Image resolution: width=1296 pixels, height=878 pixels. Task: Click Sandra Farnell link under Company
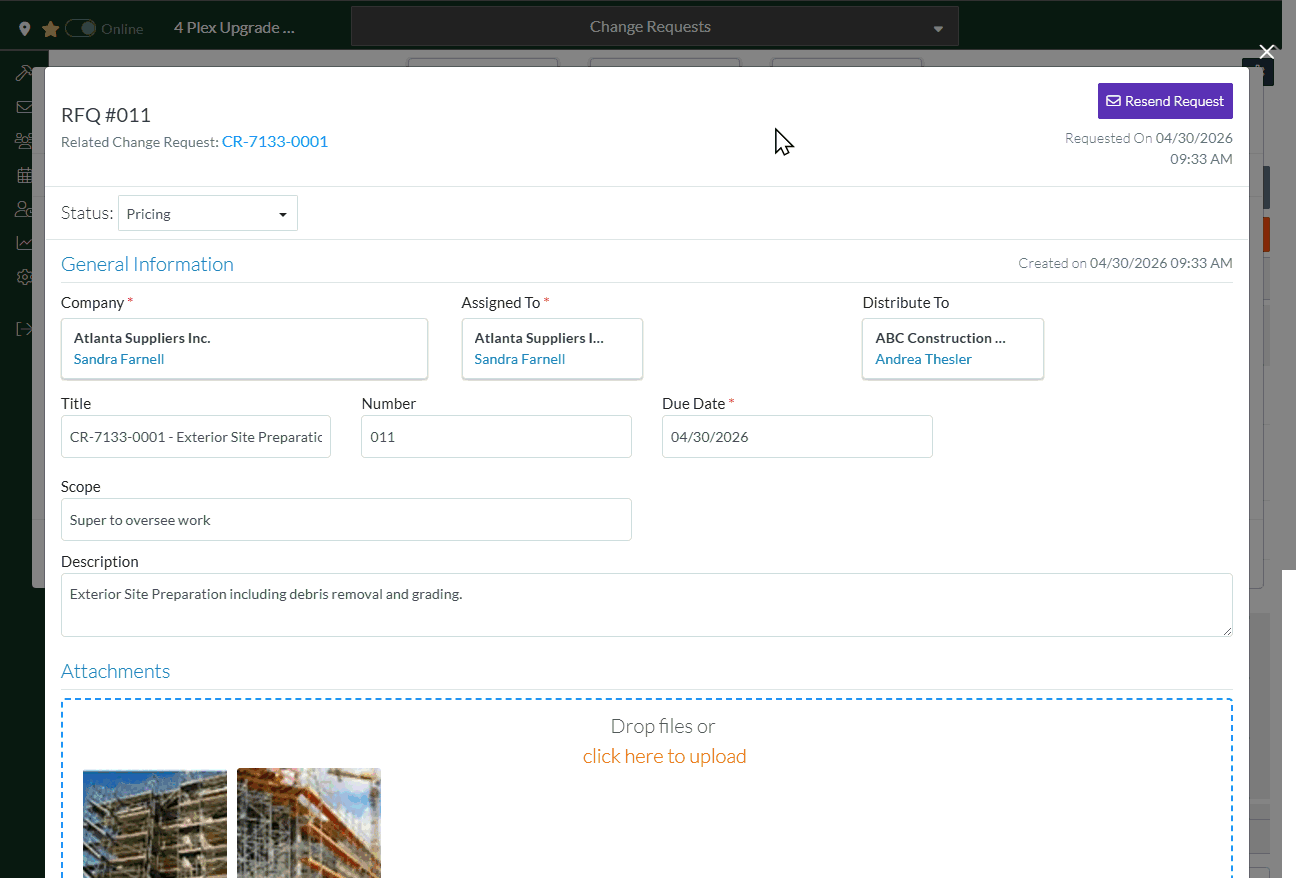point(119,359)
